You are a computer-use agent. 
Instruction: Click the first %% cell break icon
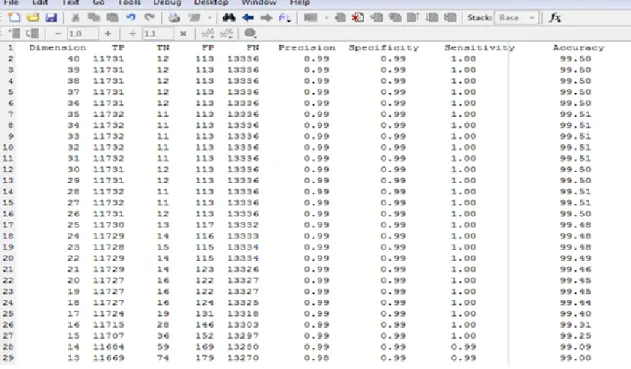[208, 33]
